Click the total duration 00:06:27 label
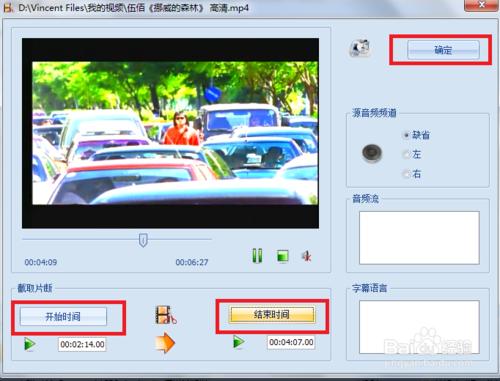The height and width of the screenshot is (381, 500). [192, 262]
